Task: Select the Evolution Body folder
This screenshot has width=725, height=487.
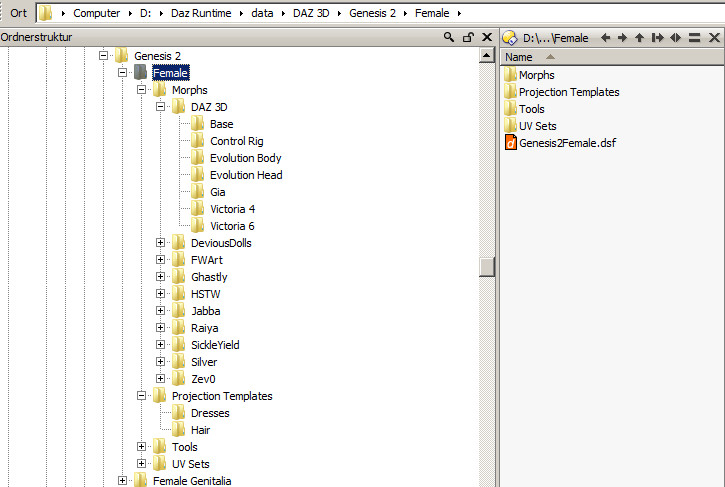Action: tap(246, 158)
